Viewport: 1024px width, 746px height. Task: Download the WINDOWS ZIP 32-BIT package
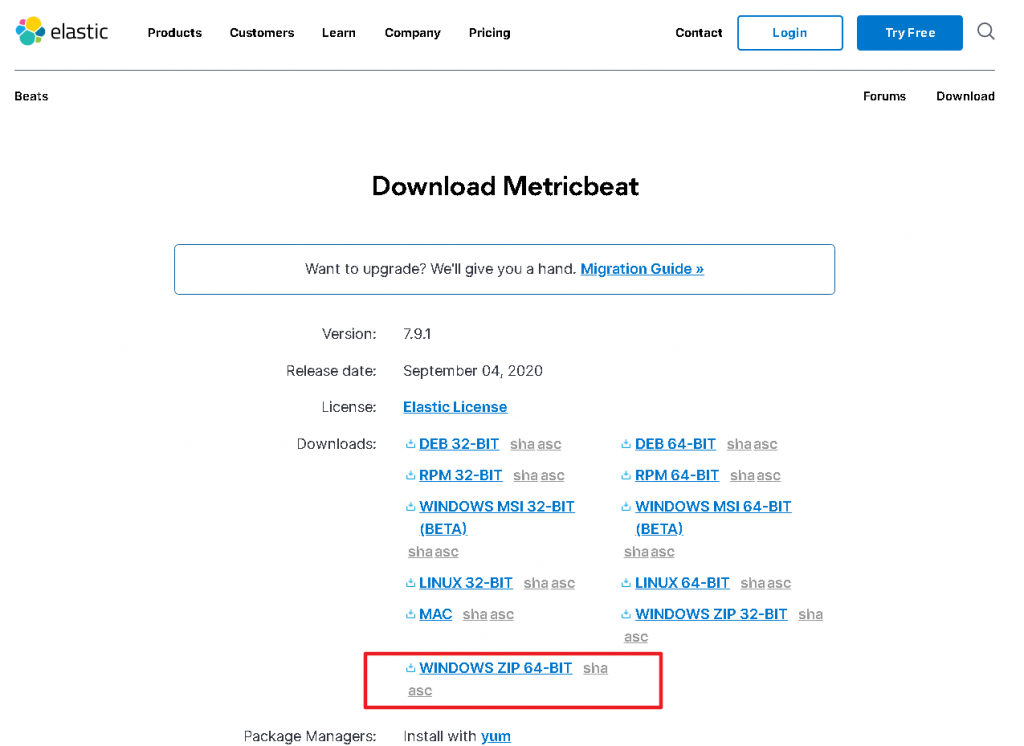click(x=711, y=615)
